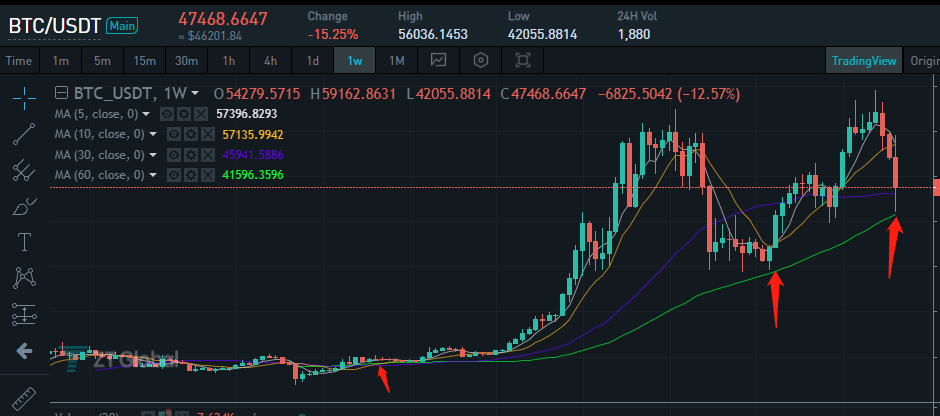Remove the MA (30, close, 0) indicator

click(x=207, y=155)
